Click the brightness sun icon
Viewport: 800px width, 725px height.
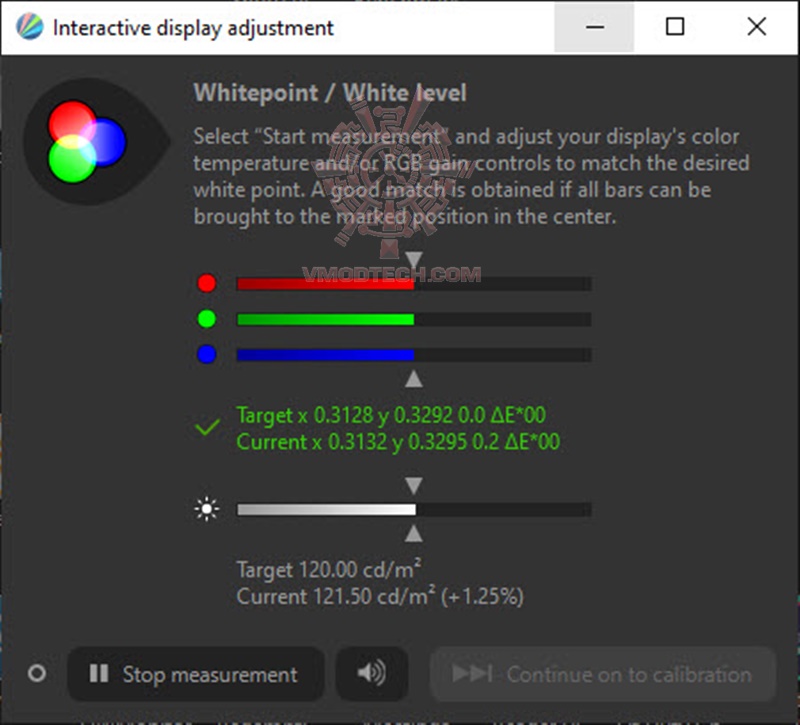(207, 509)
